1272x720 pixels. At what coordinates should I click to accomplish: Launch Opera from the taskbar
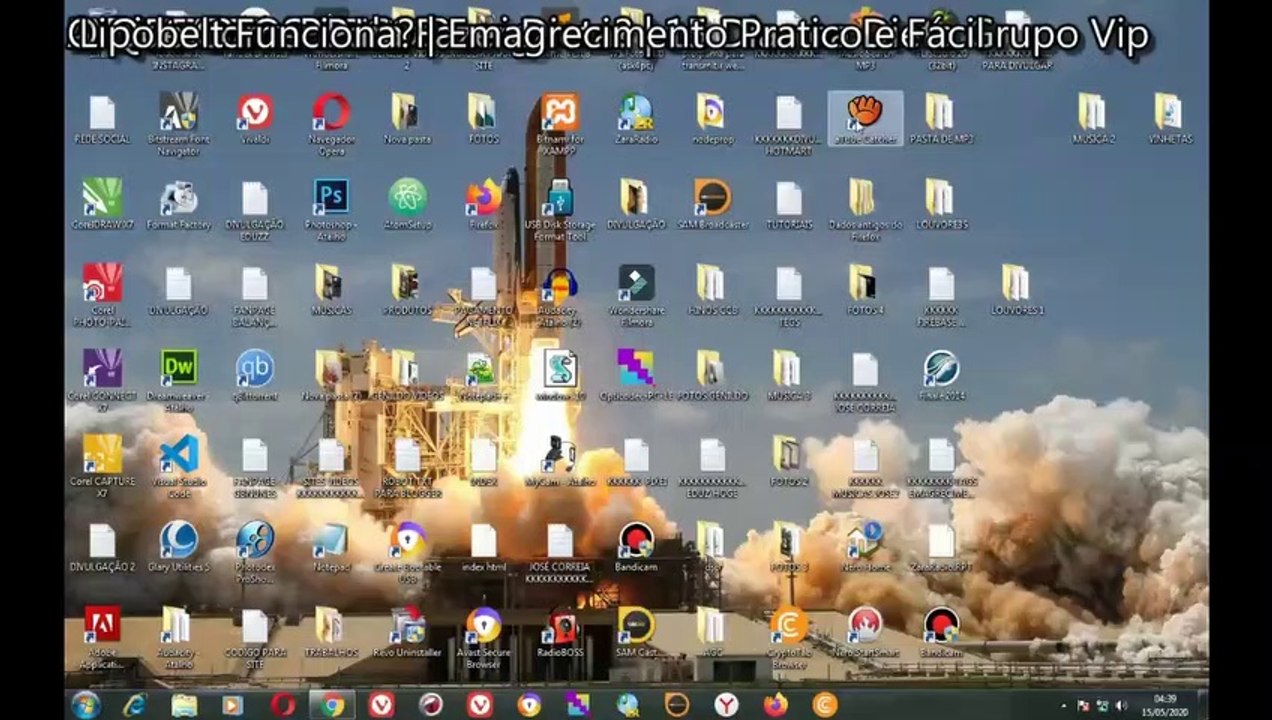283,704
